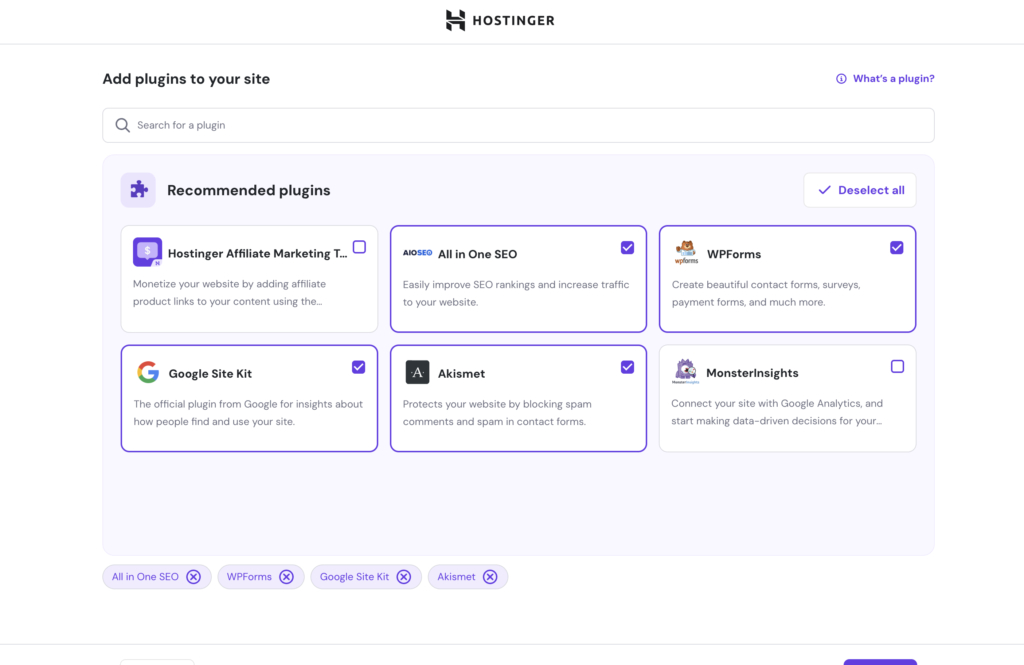Click the Search for a plugin field

click(518, 125)
